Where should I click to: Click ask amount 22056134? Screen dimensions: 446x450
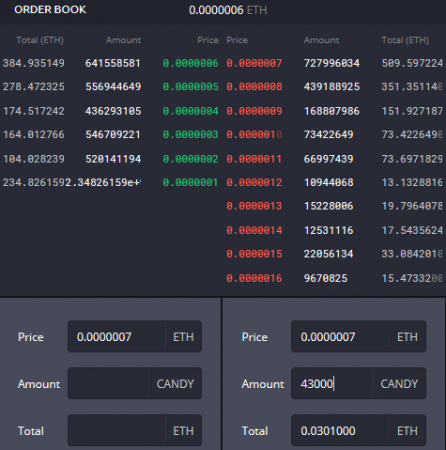(329, 254)
